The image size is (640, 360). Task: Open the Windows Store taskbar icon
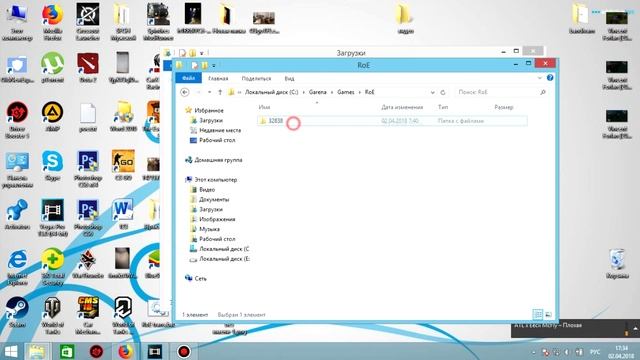coord(67,351)
